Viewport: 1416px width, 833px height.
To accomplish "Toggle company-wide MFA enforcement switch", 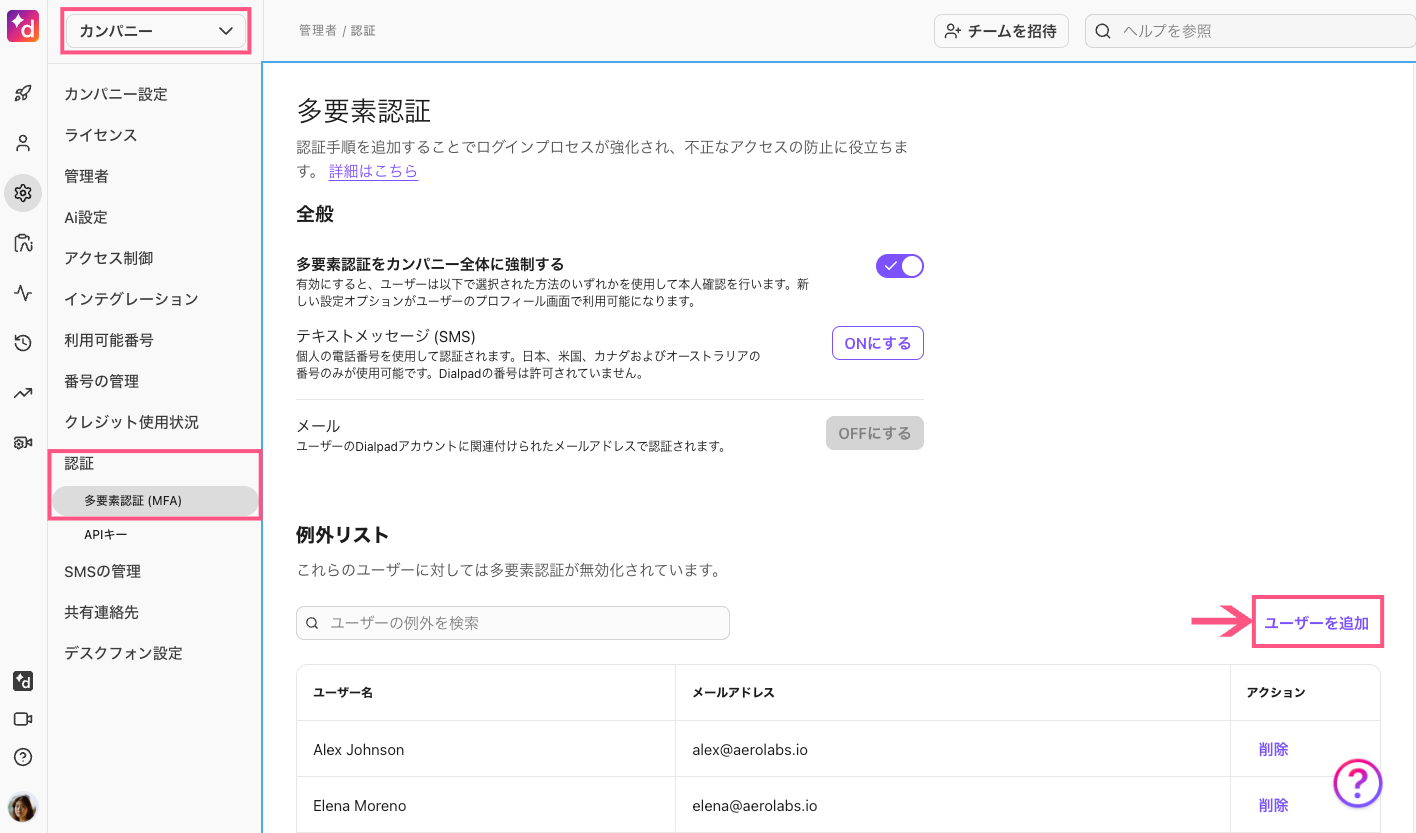I will 900,266.
